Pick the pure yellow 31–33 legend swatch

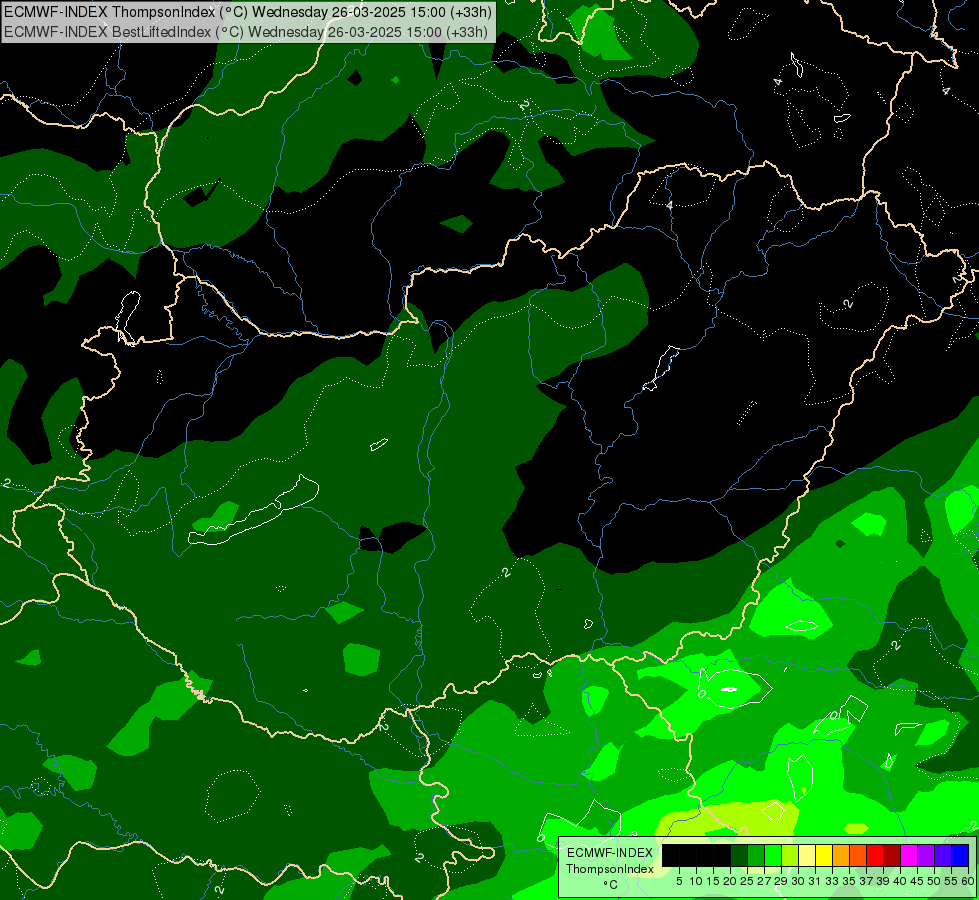pyautogui.click(x=824, y=855)
